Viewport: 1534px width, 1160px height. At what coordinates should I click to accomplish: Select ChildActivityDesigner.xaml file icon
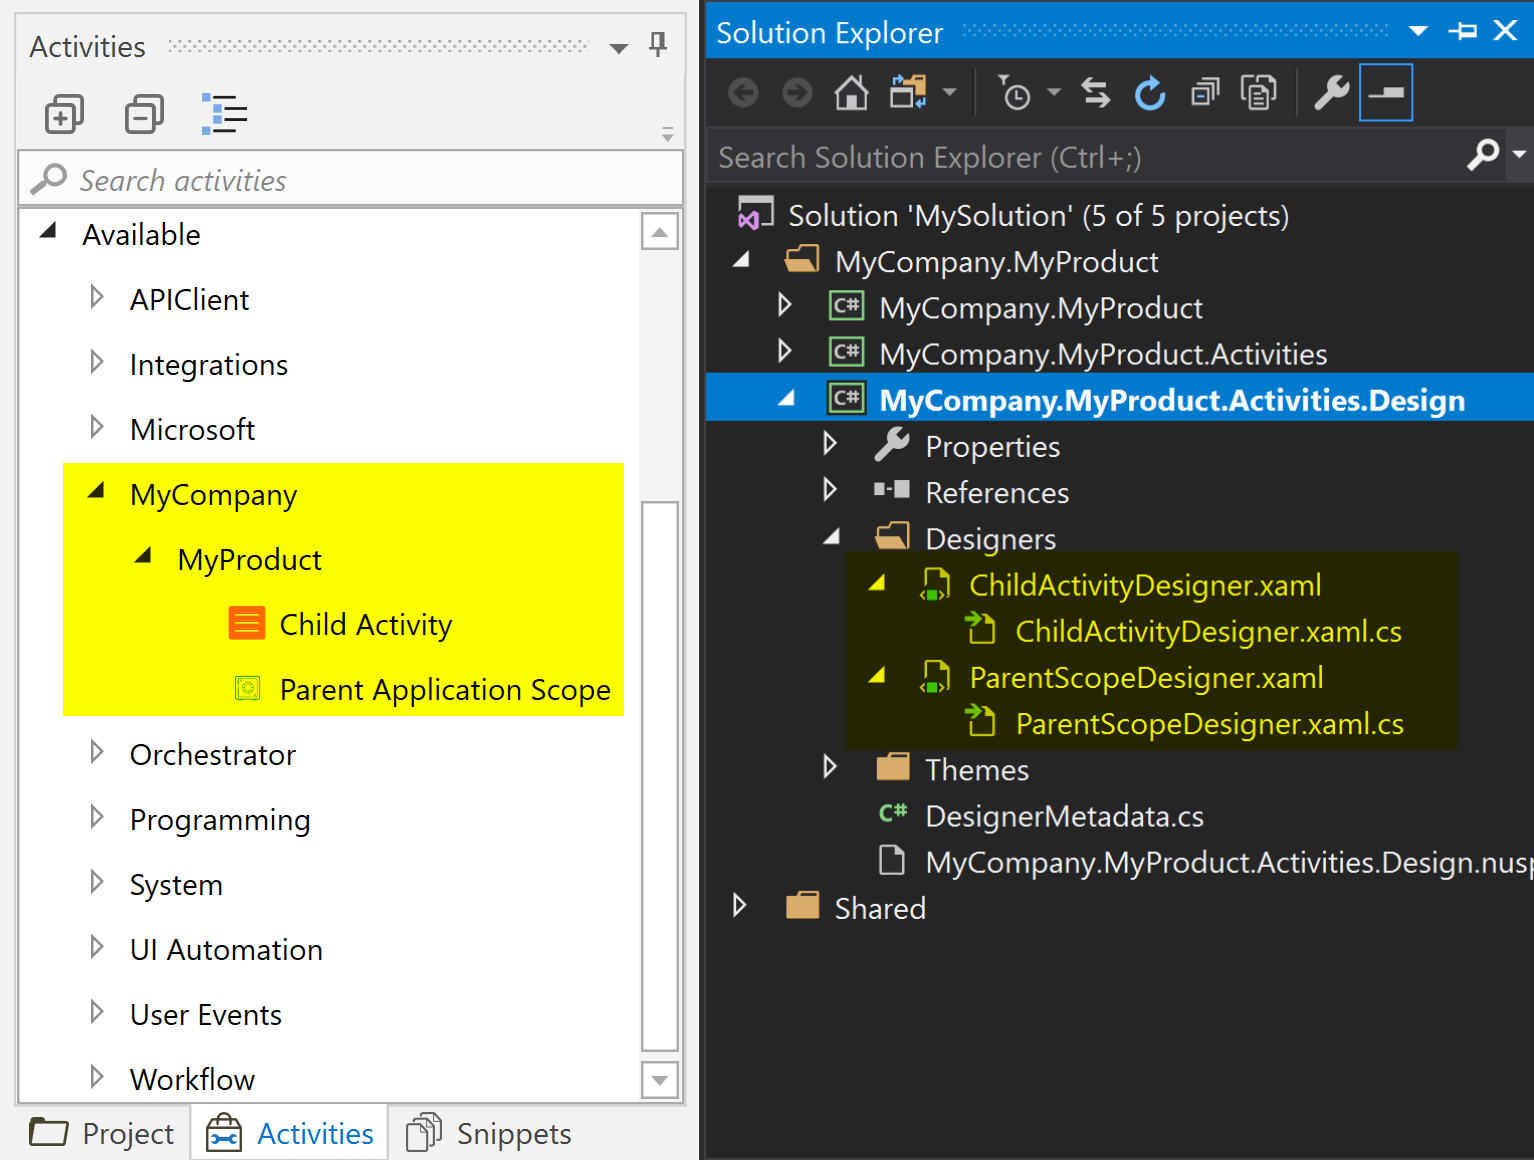click(x=935, y=584)
